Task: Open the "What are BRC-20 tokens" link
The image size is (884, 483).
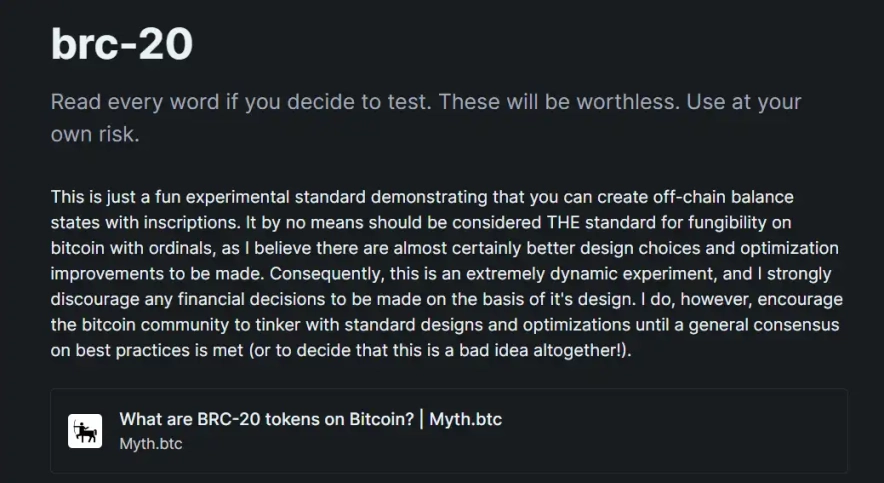Action: coord(310,419)
